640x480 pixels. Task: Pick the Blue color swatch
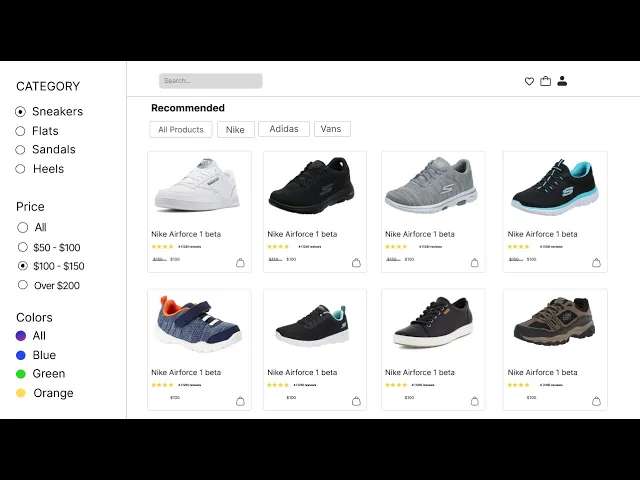click(21, 355)
